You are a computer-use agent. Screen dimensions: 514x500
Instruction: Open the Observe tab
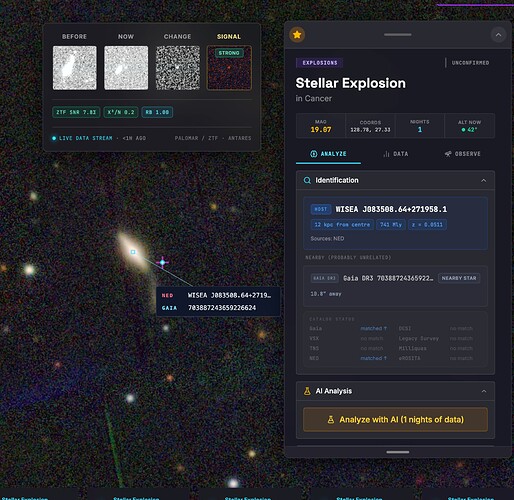click(462, 154)
